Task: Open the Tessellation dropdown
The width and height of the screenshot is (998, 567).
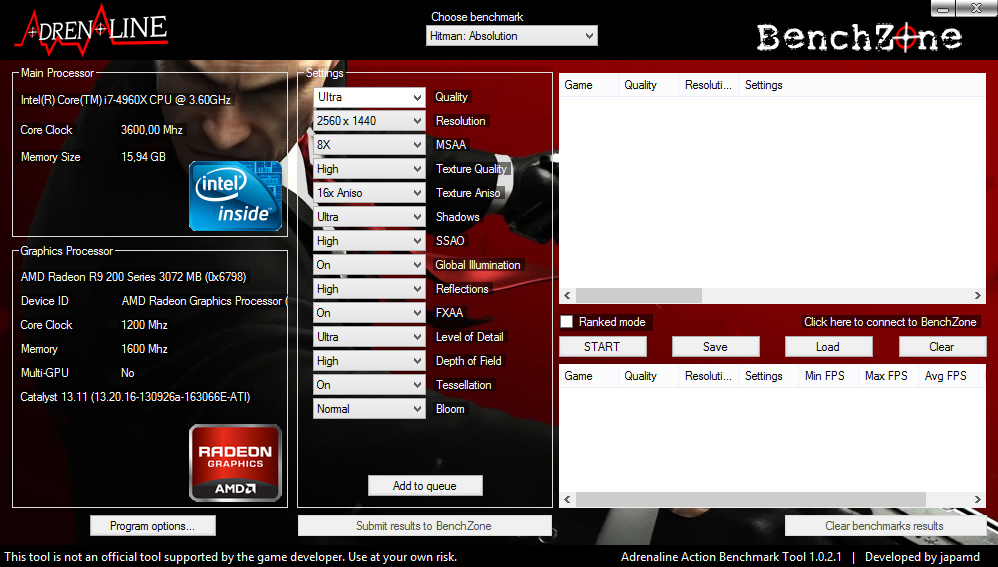Action: click(x=369, y=385)
